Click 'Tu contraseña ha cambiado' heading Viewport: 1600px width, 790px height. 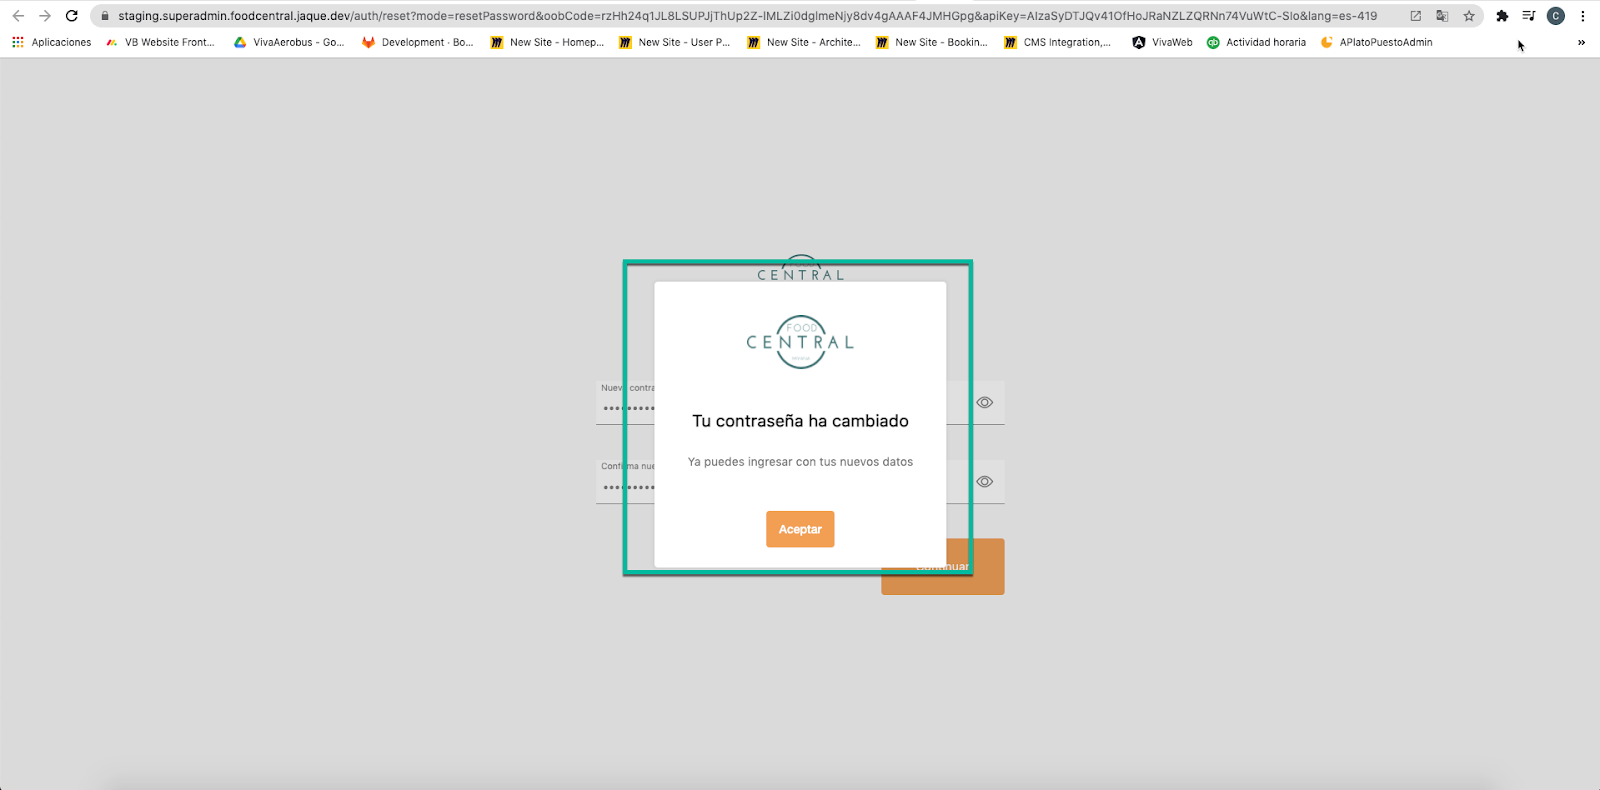click(x=800, y=421)
